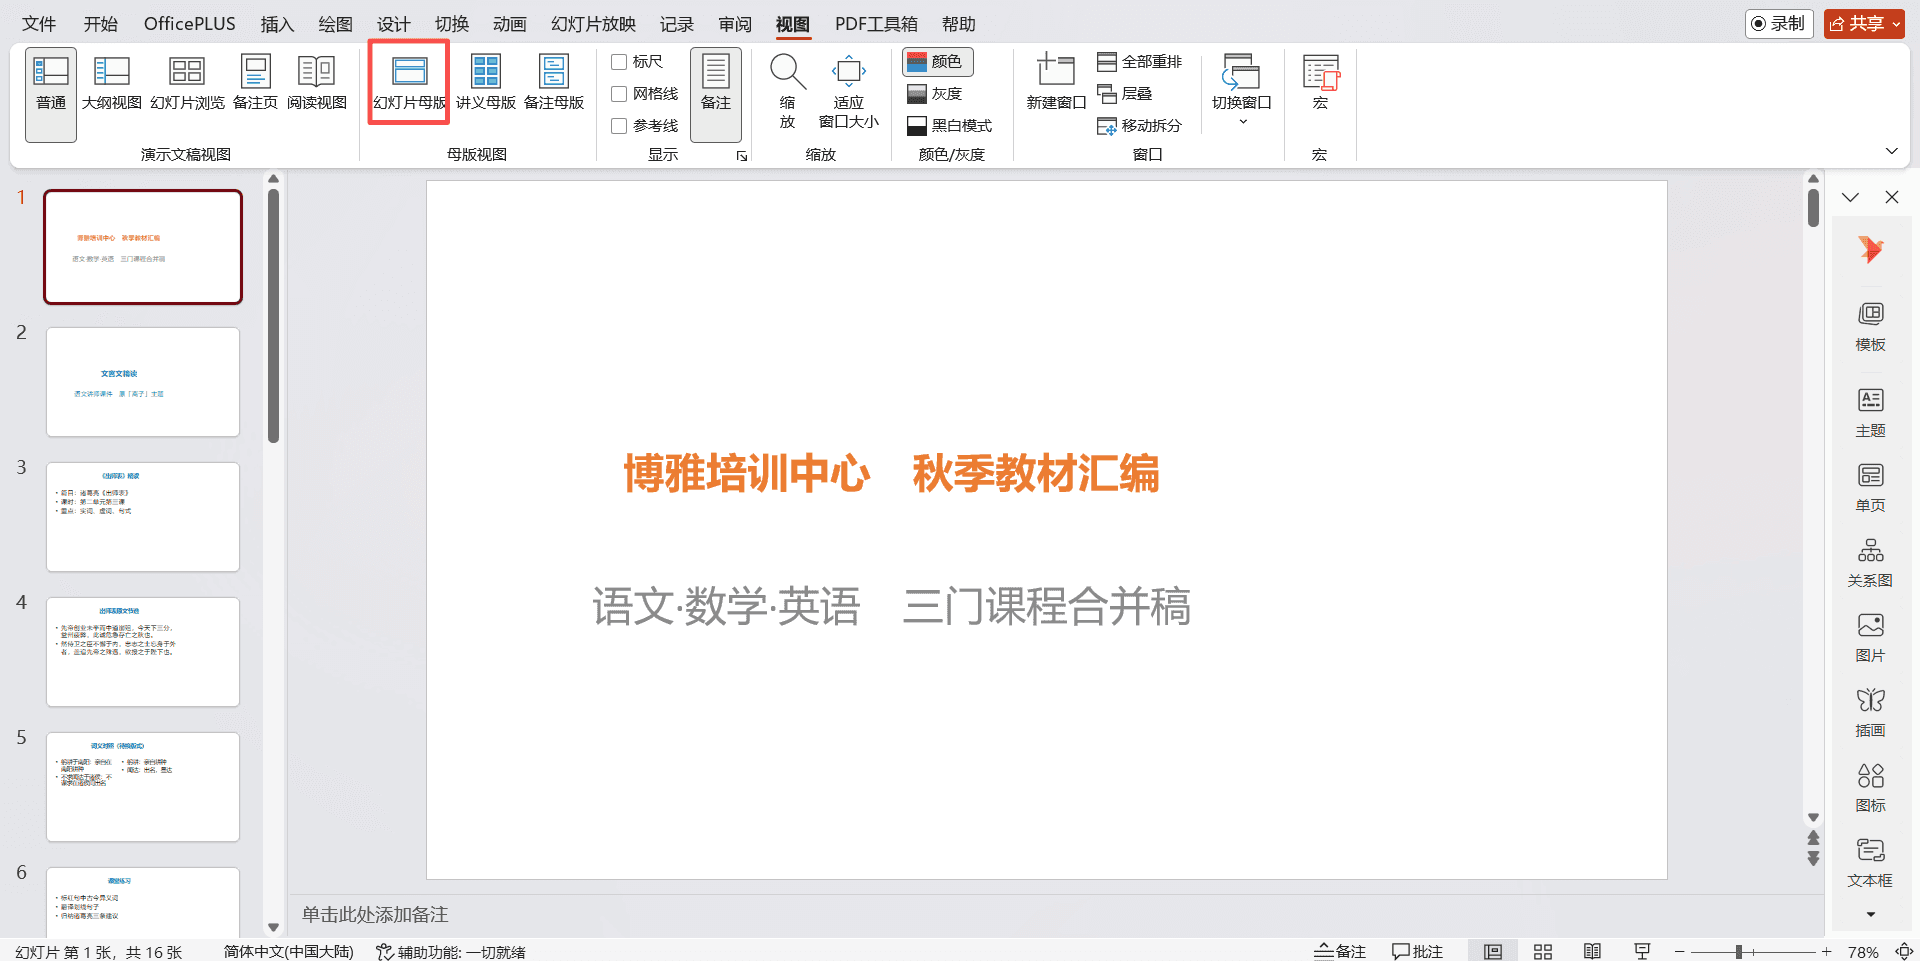Open the Animations (动画) tab
The image size is (1920, 961).
click(x=509, y=24)
